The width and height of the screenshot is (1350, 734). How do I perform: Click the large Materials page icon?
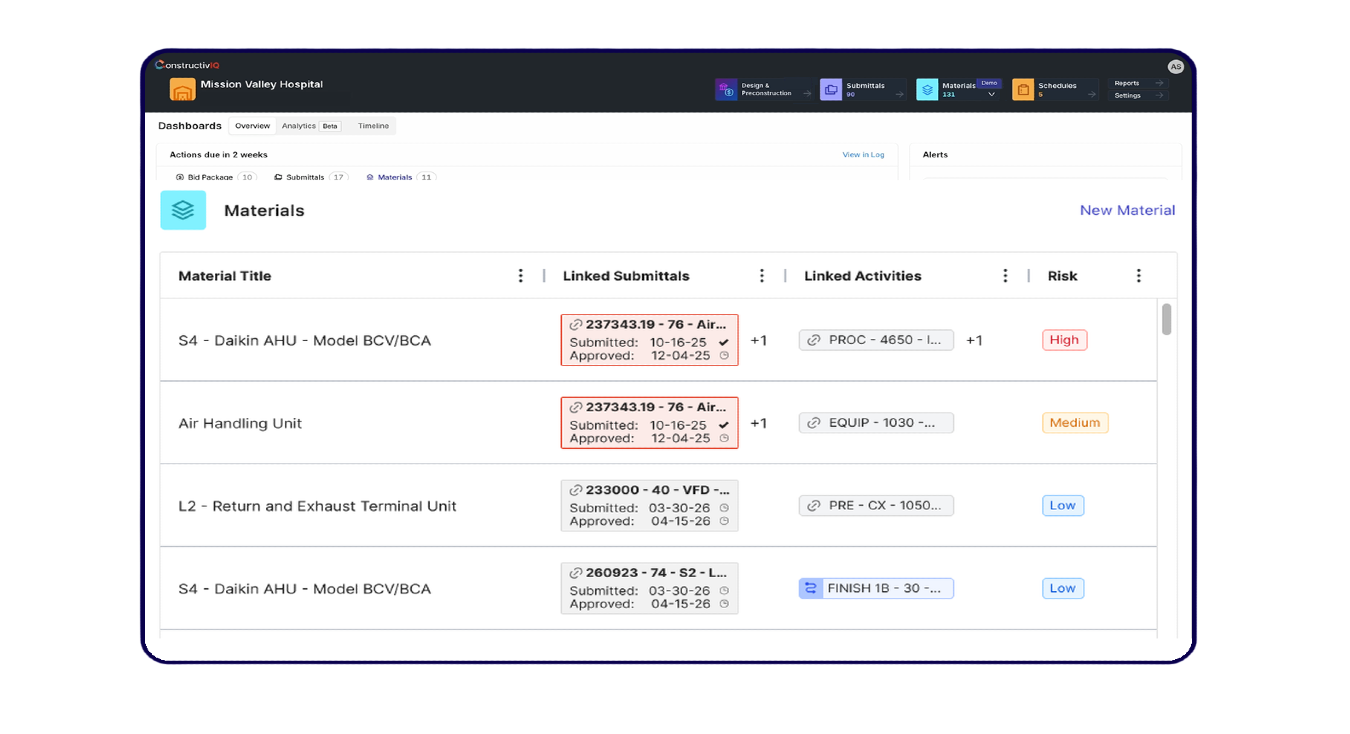(x=183, y=210)
